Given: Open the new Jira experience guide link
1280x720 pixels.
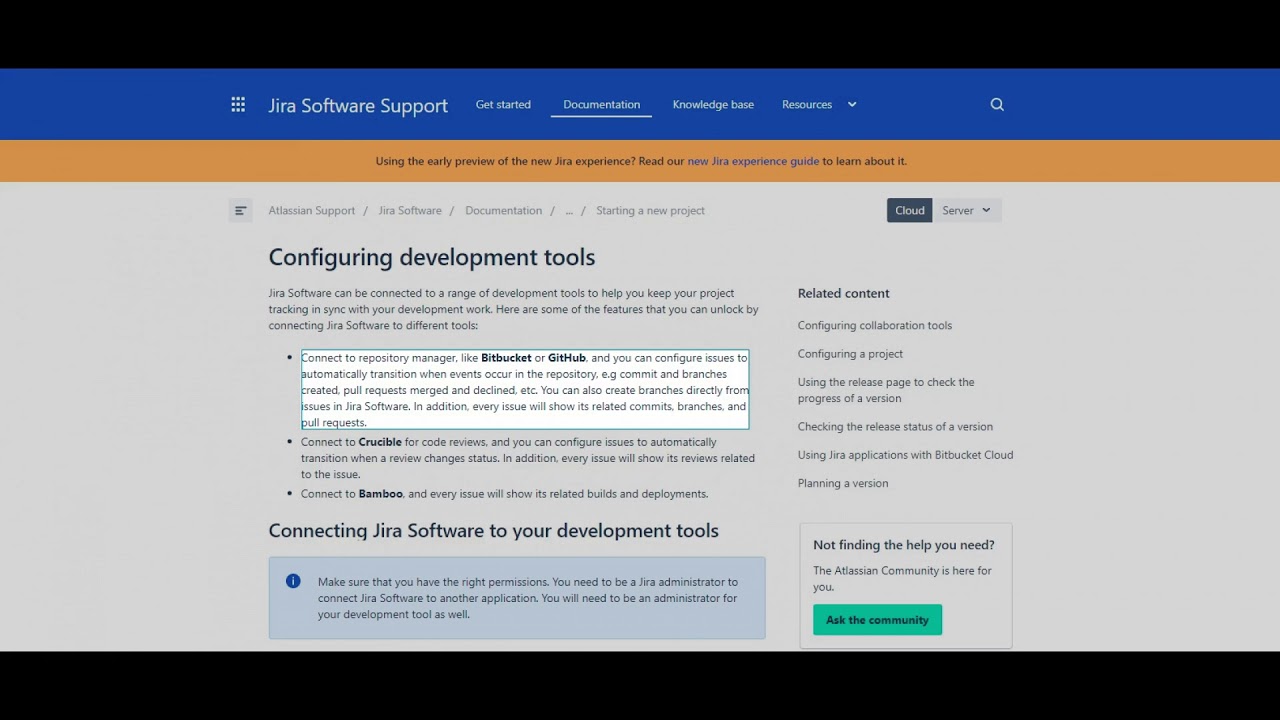Looking at the screenshot, I should coord(753,161).
